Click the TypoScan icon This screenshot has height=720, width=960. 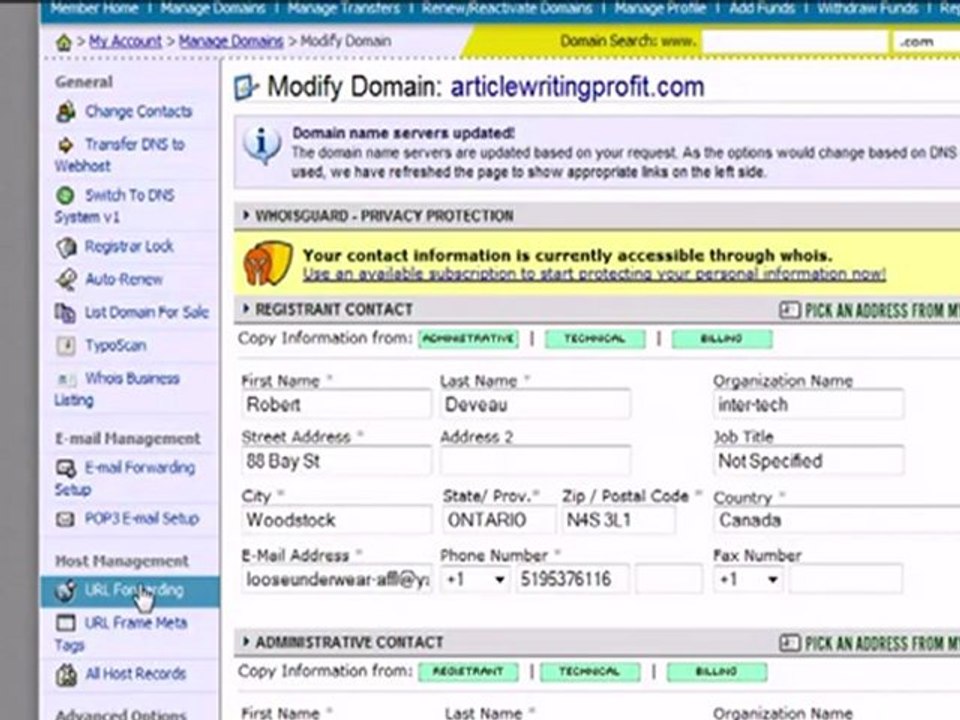pyautogui.click(x=66, y=345)
